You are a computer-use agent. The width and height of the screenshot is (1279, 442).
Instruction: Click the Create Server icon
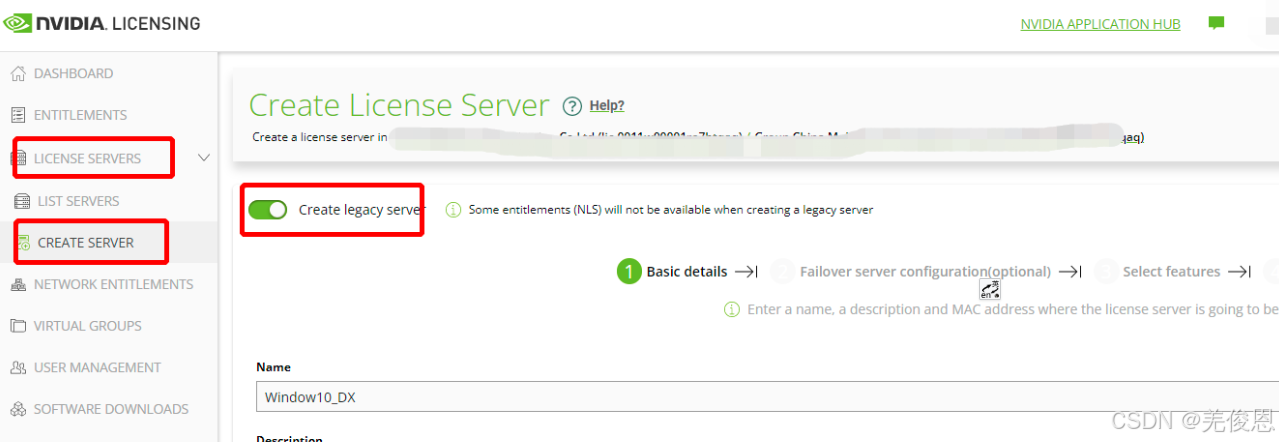pos(22,243)
